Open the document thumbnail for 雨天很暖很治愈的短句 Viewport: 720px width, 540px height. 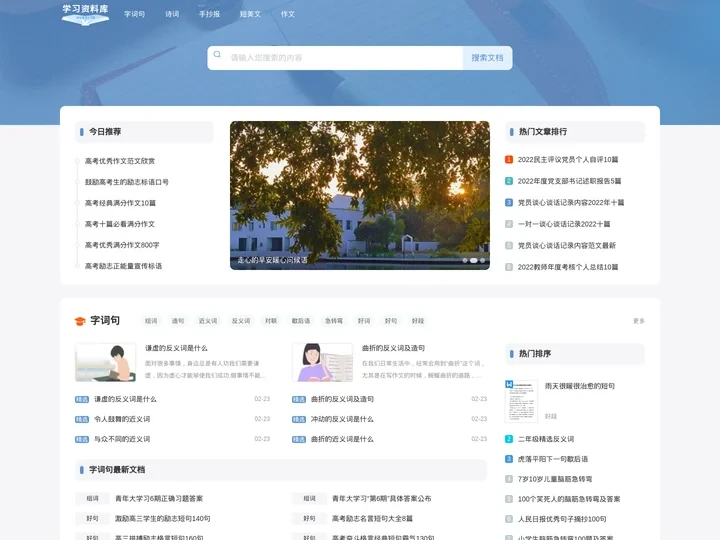521,401
